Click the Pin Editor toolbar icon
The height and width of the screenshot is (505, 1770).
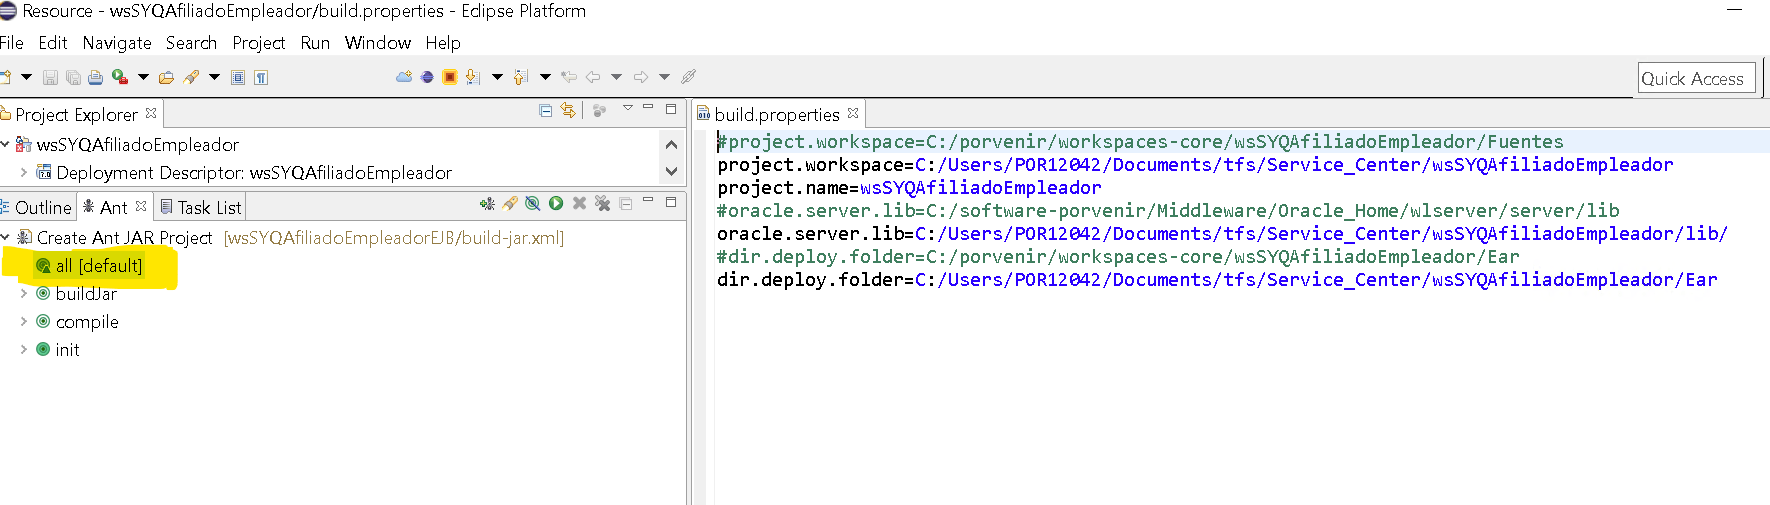pyautogui.click(x=688, y=77)
